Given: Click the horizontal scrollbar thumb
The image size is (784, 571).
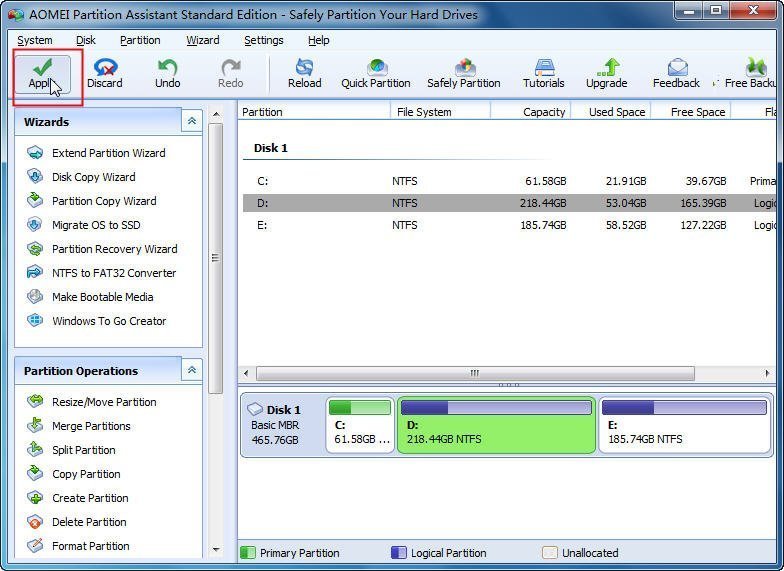Looking at the screenshot, I should point(475,373).
